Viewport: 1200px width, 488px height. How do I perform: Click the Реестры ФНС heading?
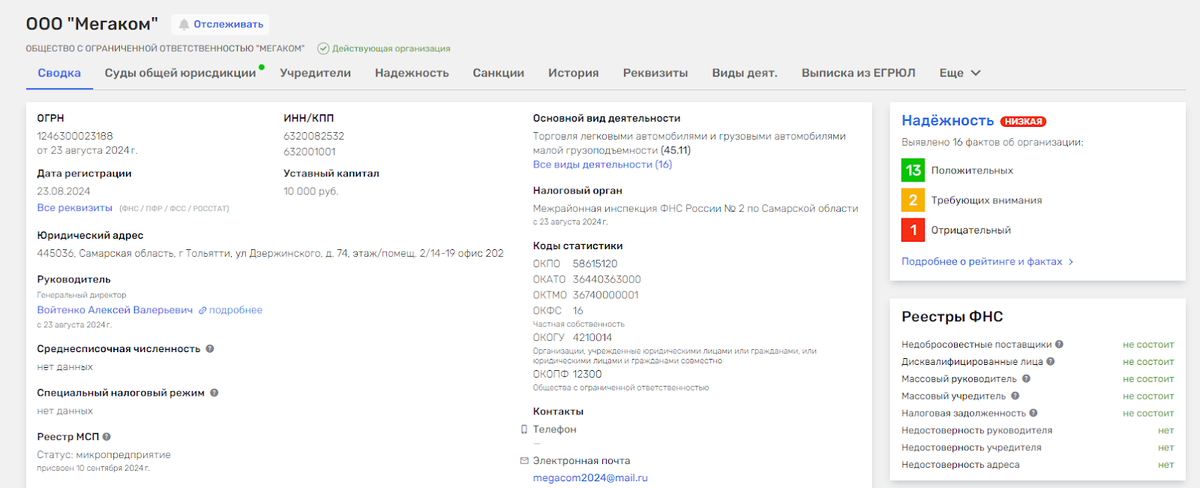(x=953, y=316)
